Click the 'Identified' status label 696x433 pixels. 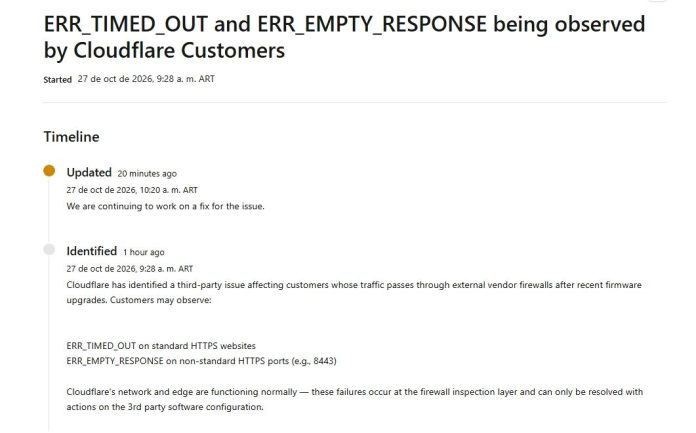tap(91, 251)
